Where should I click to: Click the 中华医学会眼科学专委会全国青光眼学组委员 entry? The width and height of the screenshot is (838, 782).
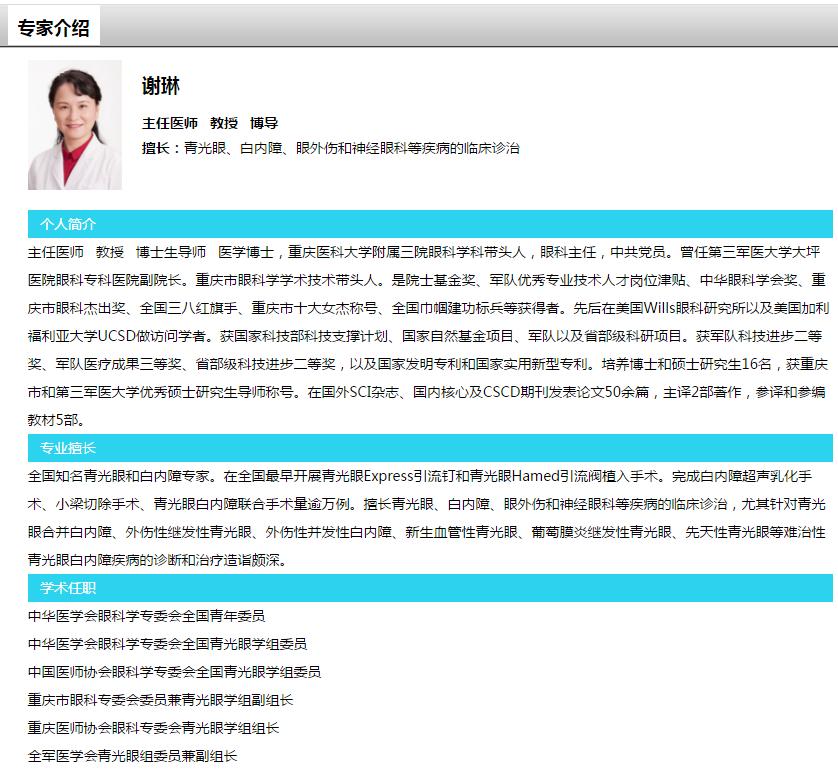pos(167,644)
